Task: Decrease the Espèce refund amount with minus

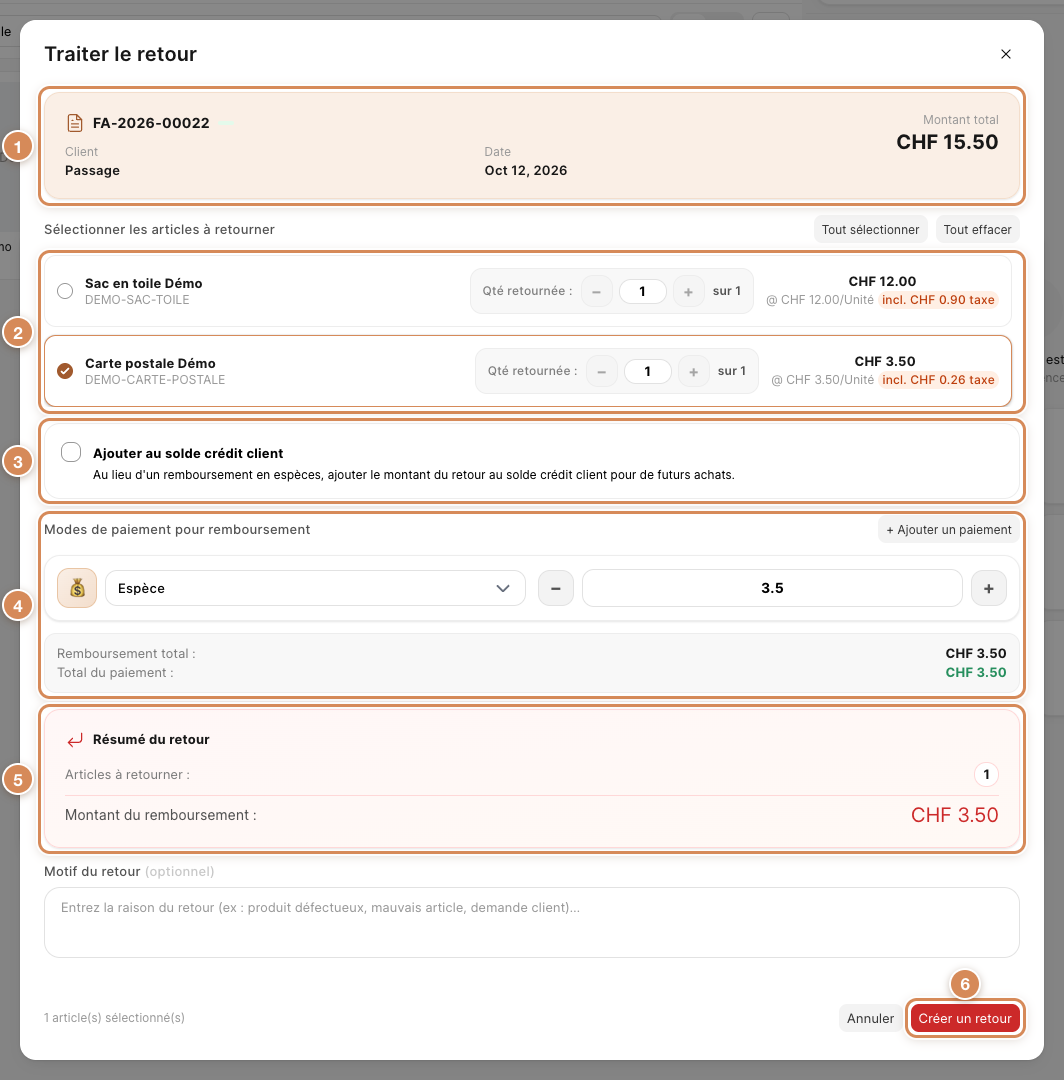Action: point(556,588)
